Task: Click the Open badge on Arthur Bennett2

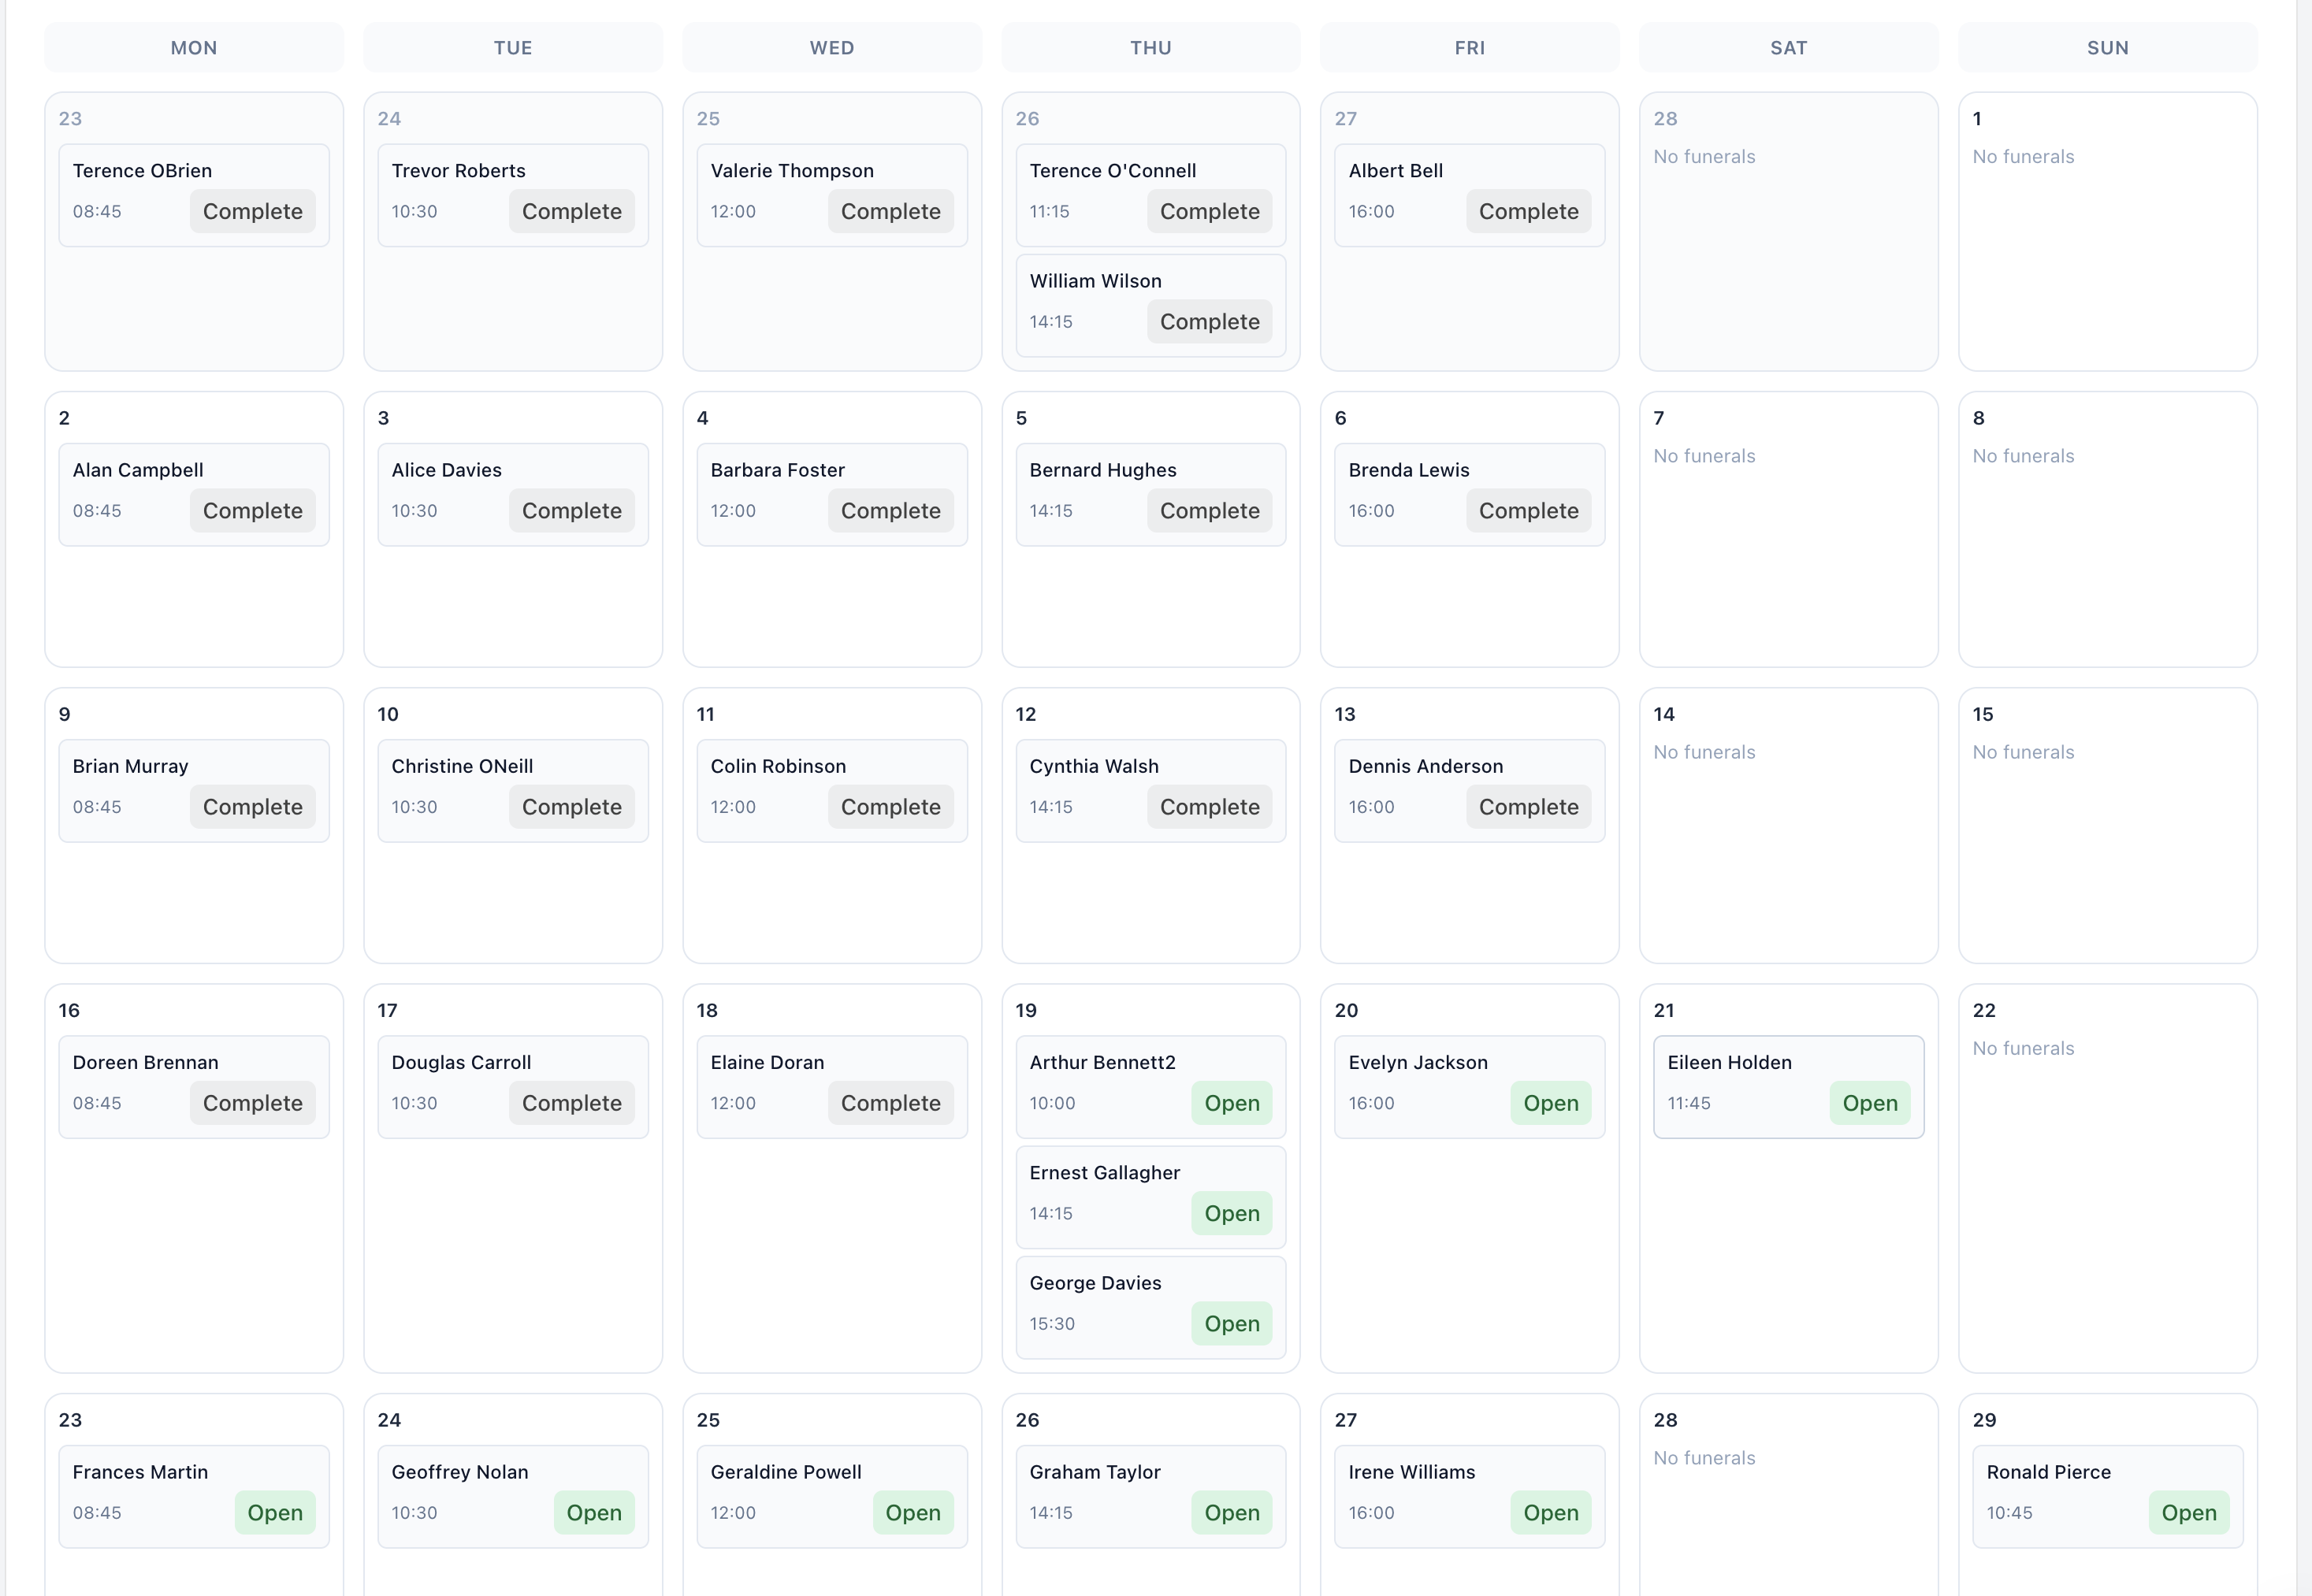Action: coord(1231,1103)
